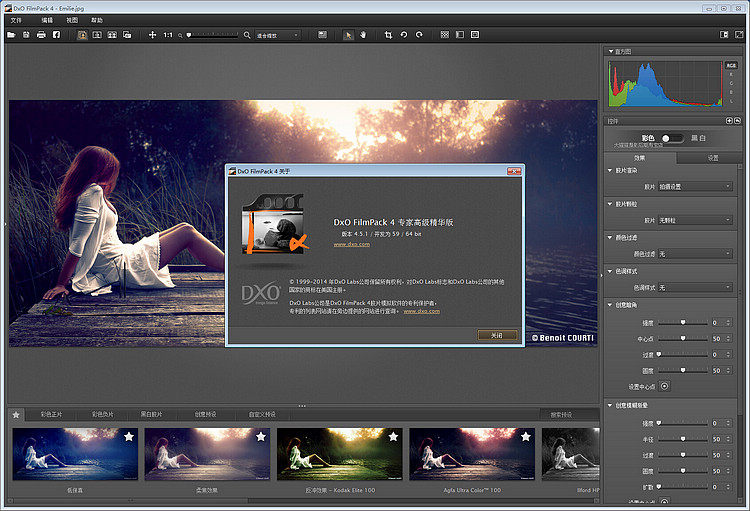This screenshot has width=750, height=511.
Task: Toggle the side panel layout icon
Action: 460,34
